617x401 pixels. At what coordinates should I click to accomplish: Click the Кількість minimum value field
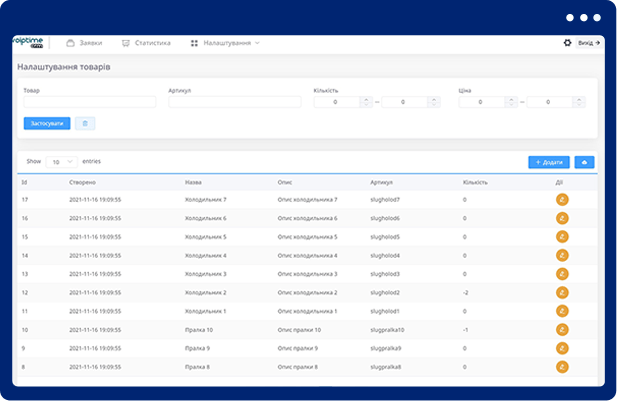[336, 102]
